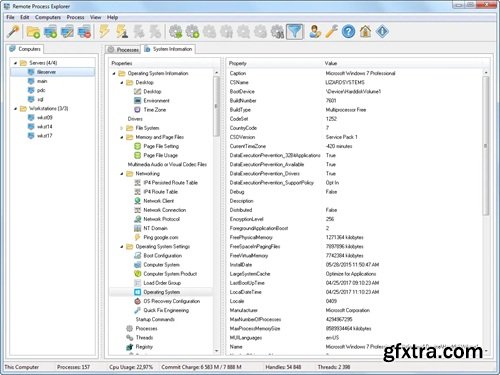
Task: Select the System Information tab
Action: pyautogui.click(x=168, y=49)
